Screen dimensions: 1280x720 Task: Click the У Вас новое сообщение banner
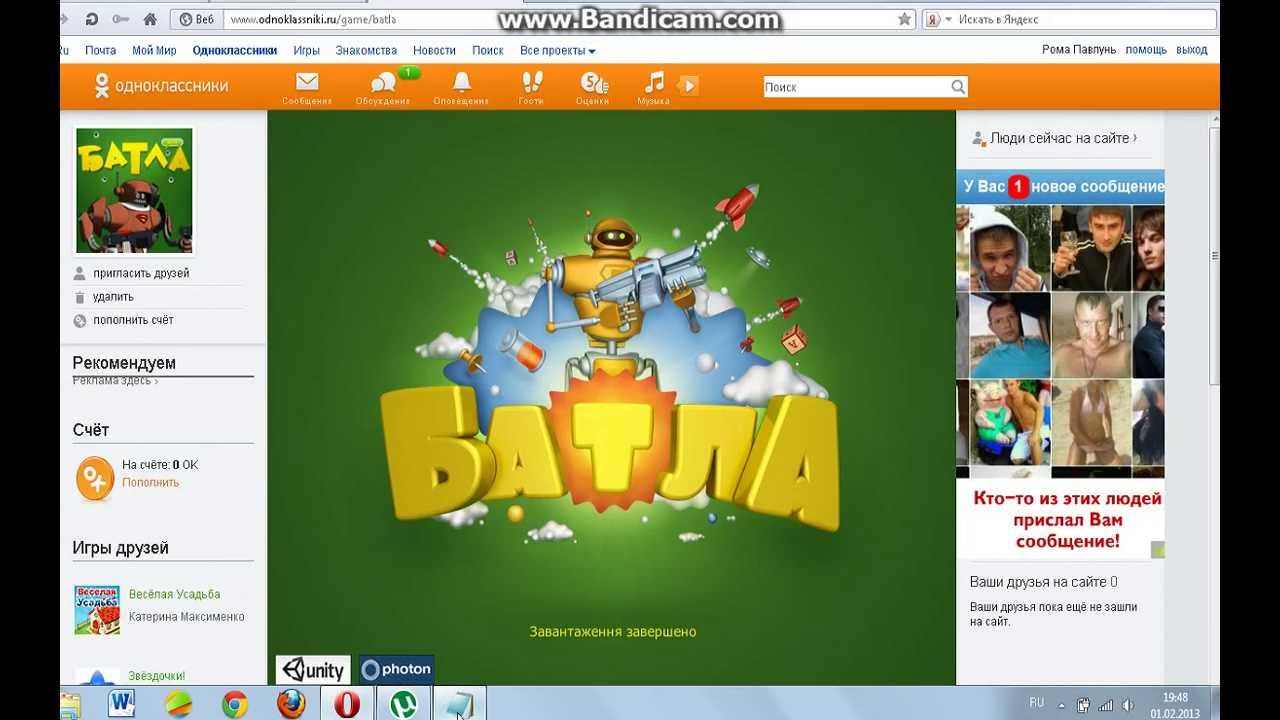tap(1060, 186)
